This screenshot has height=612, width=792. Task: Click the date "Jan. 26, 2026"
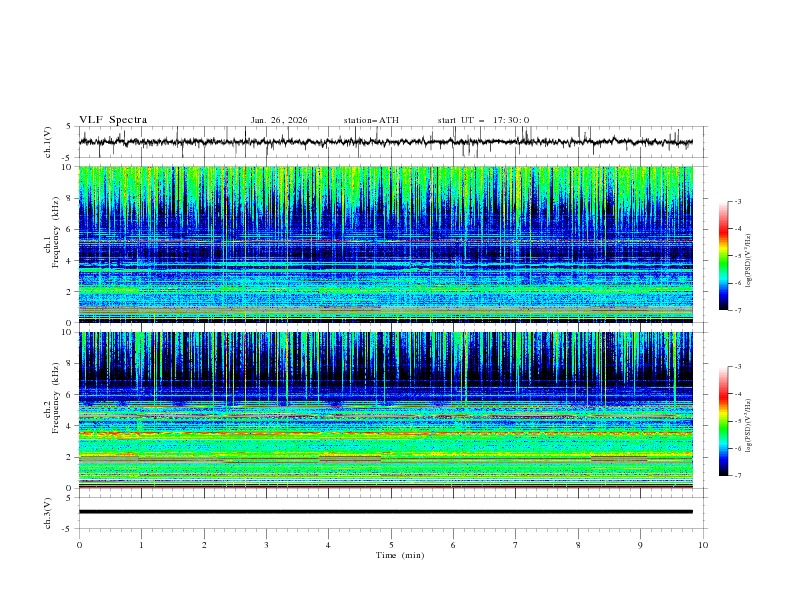coord(279,120)
